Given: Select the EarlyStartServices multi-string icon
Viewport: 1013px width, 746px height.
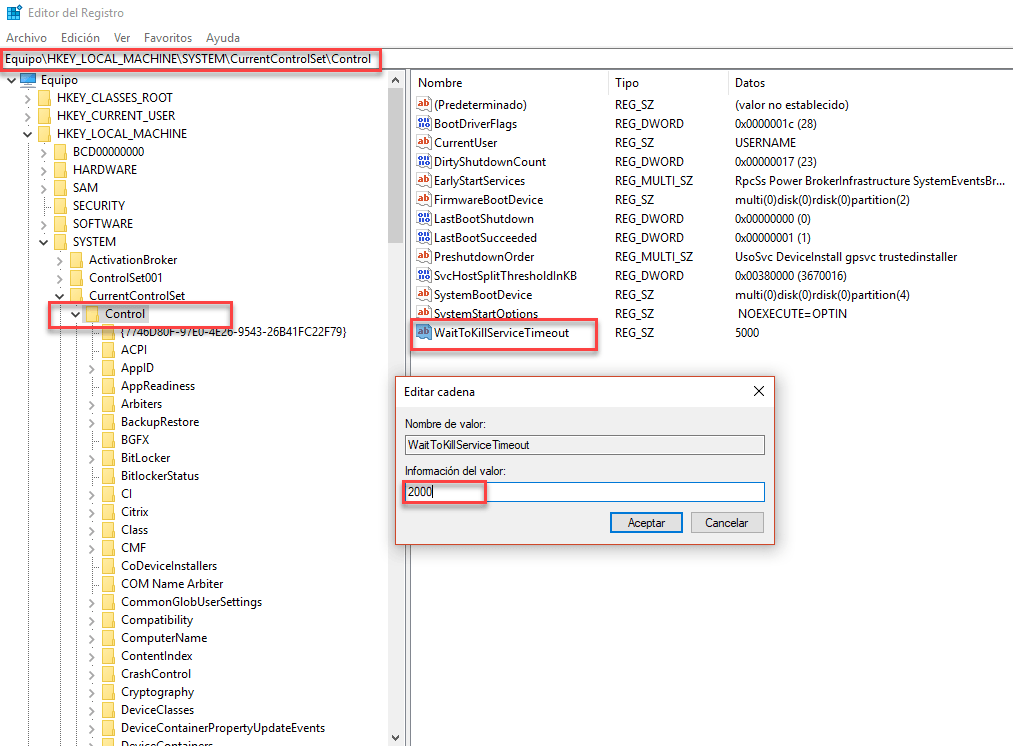Looking at the screenshot, I should [x=423, y=181].
